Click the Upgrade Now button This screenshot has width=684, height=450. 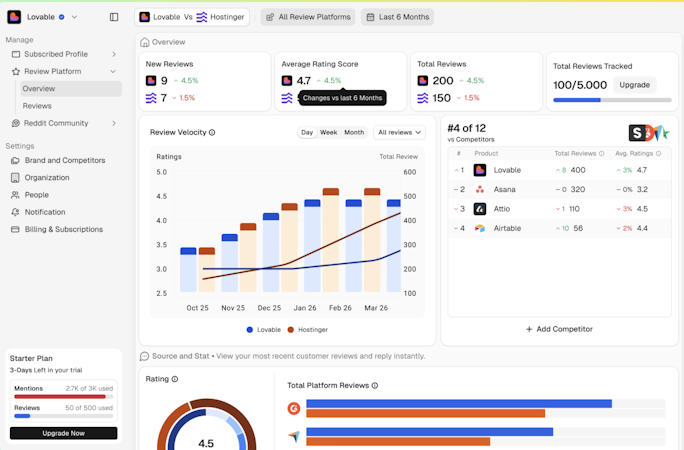coord(64,433)
